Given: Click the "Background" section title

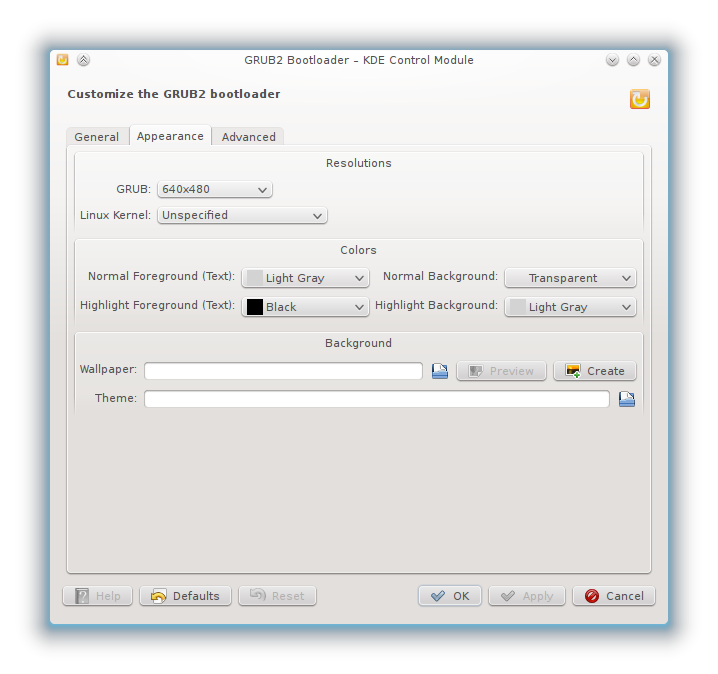Looking at the screenshot, I should coord(359,343).
